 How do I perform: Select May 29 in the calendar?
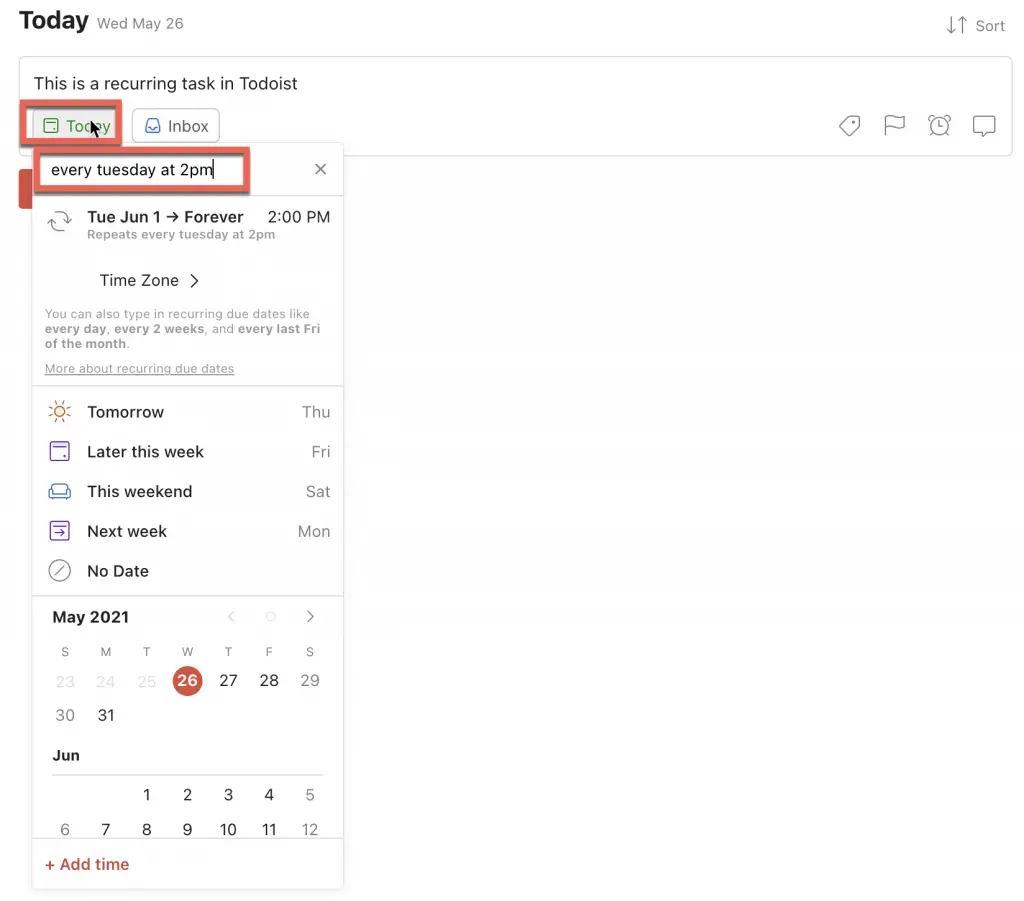[x=310, y=680]
